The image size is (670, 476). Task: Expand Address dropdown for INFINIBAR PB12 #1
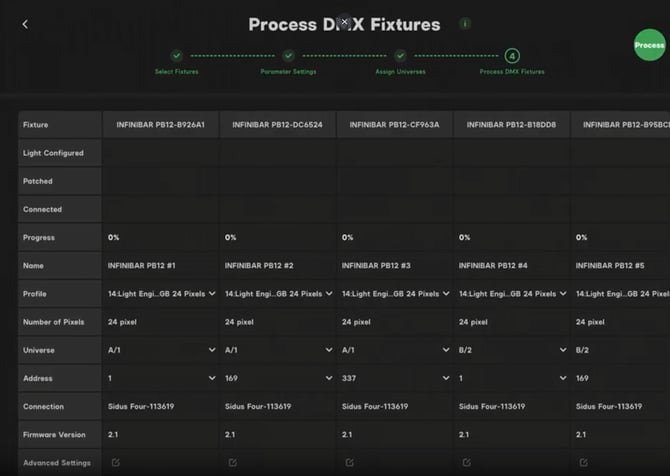coord(211,378)
